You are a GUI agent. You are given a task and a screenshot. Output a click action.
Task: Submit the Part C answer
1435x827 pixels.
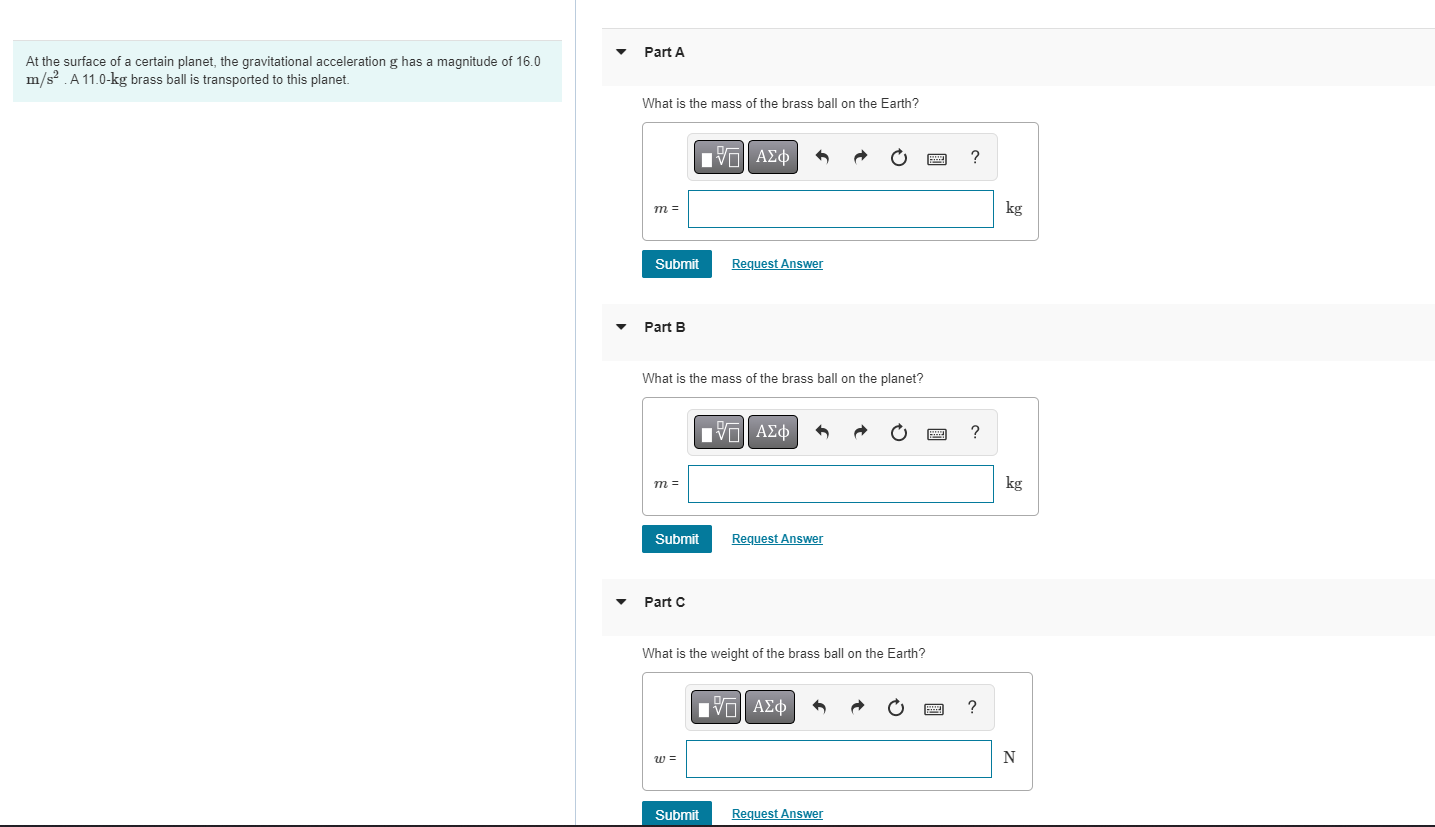(677, 814)
